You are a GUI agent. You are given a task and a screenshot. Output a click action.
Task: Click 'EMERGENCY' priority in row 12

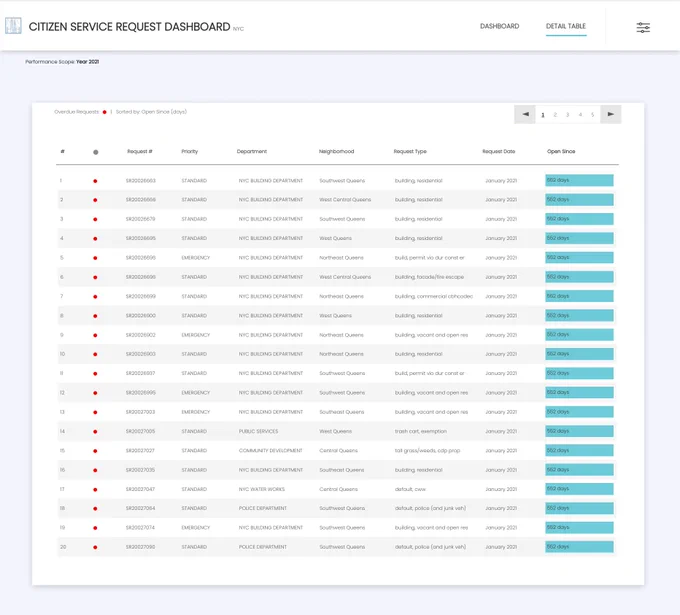[196, 393]
